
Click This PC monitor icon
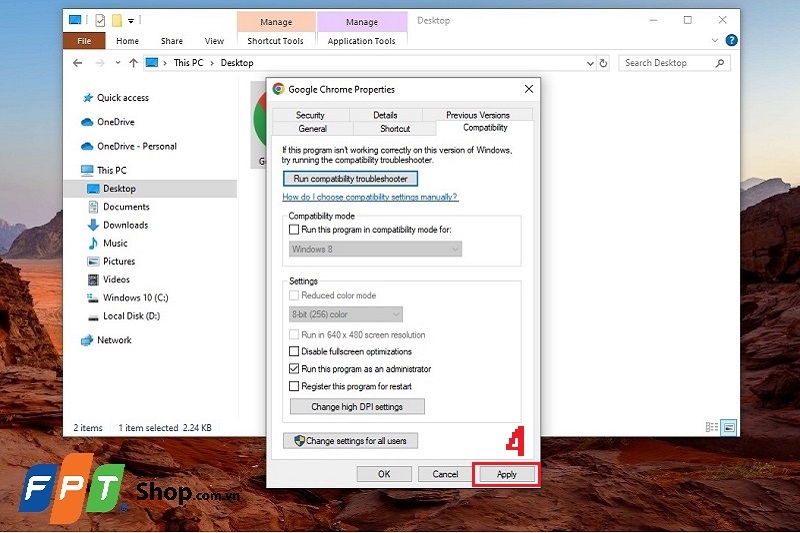87,170
